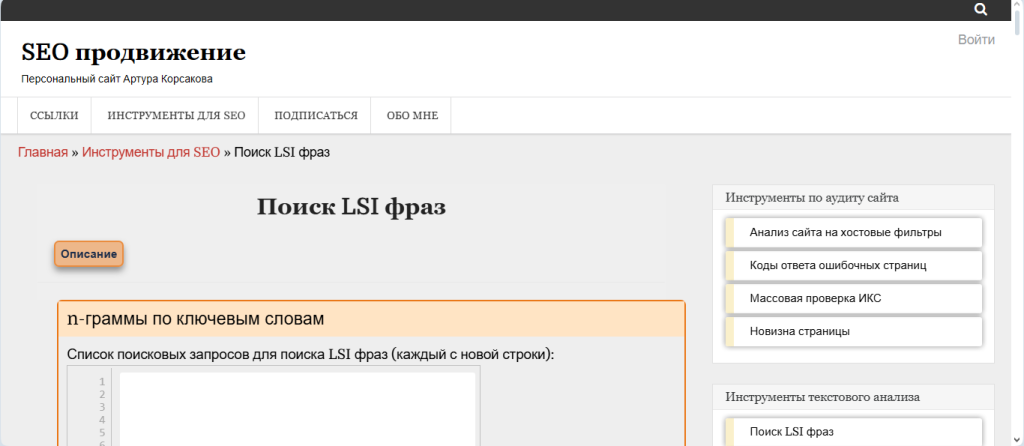Viewport: 1024px width, 446px height.
Task: Click the search magnifier icon
Action: [x=981, y=10]
